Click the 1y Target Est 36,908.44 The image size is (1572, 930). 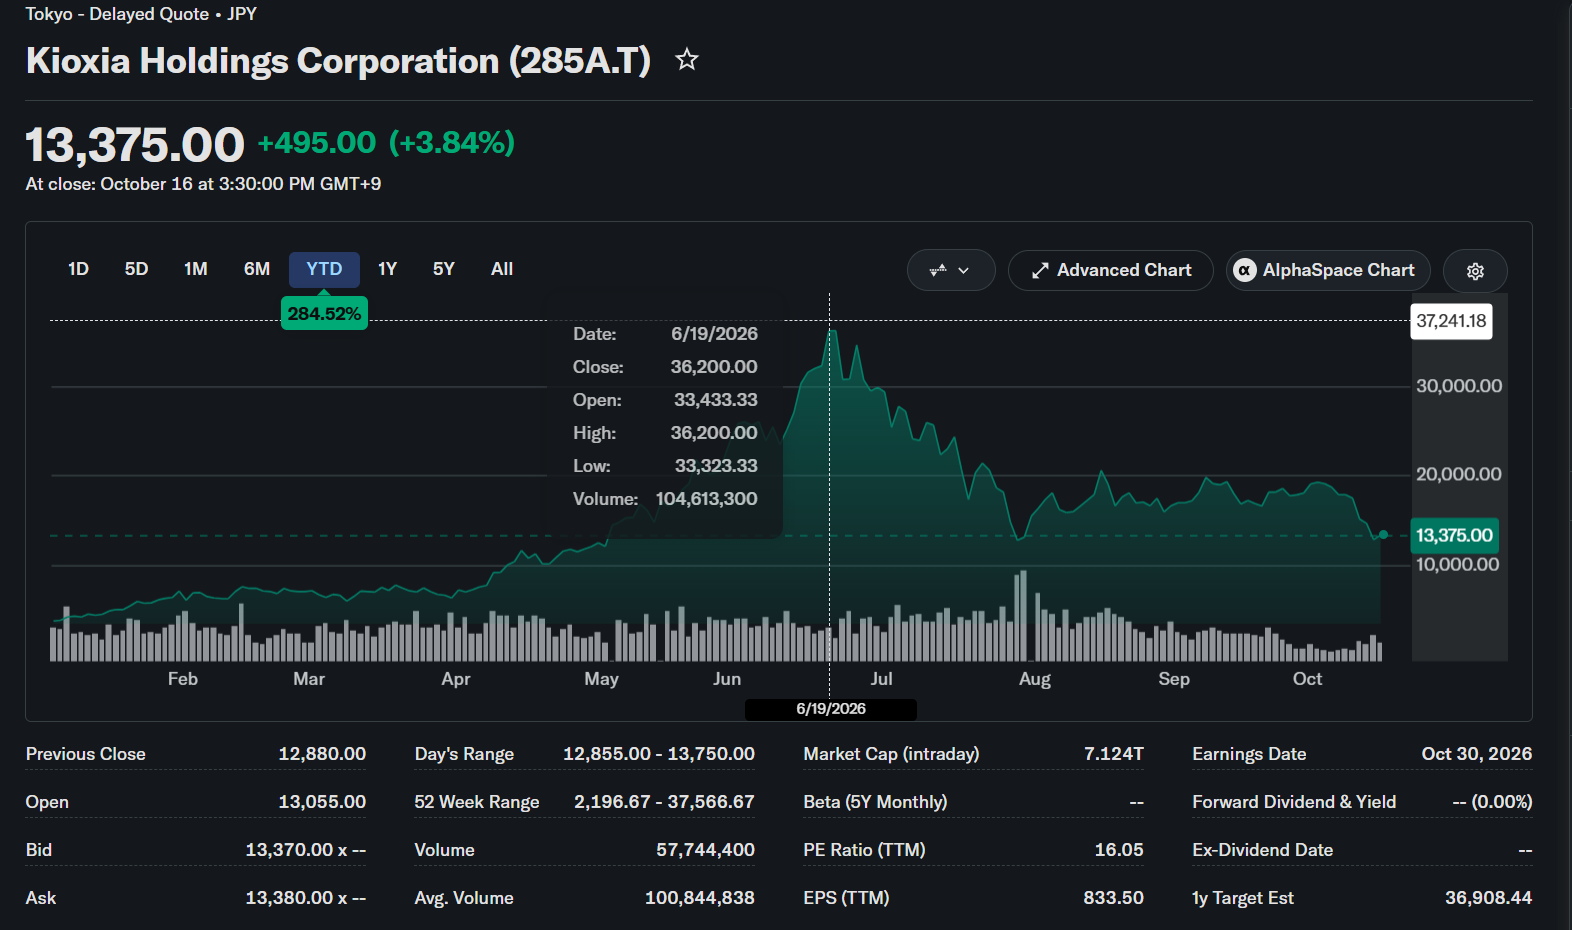pos(1488,898)
